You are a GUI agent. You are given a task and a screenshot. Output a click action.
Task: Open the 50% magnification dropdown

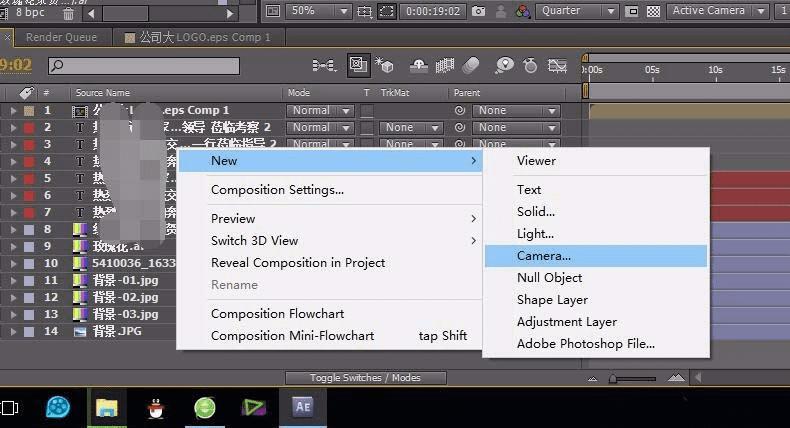[x=318, y=11]
